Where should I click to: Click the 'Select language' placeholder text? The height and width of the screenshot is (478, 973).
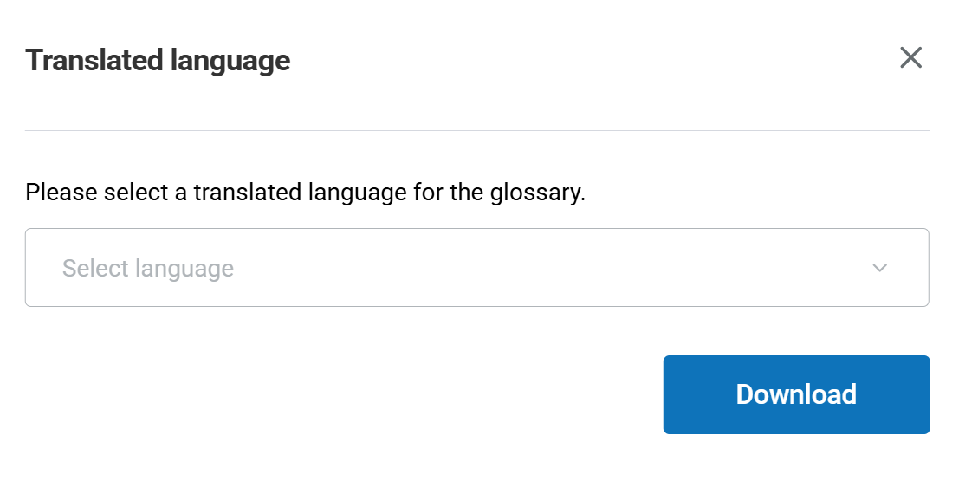148,268
